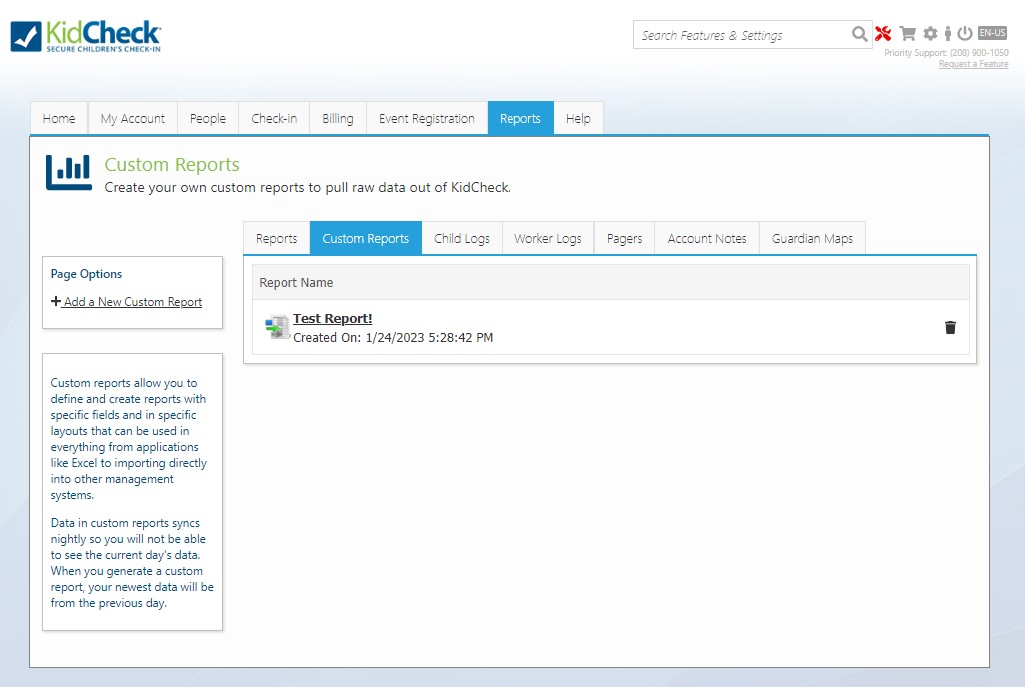The image size is (1025, 687).
Task: Open the Event Registration menu tab
Action: click(x=427, y=118)
